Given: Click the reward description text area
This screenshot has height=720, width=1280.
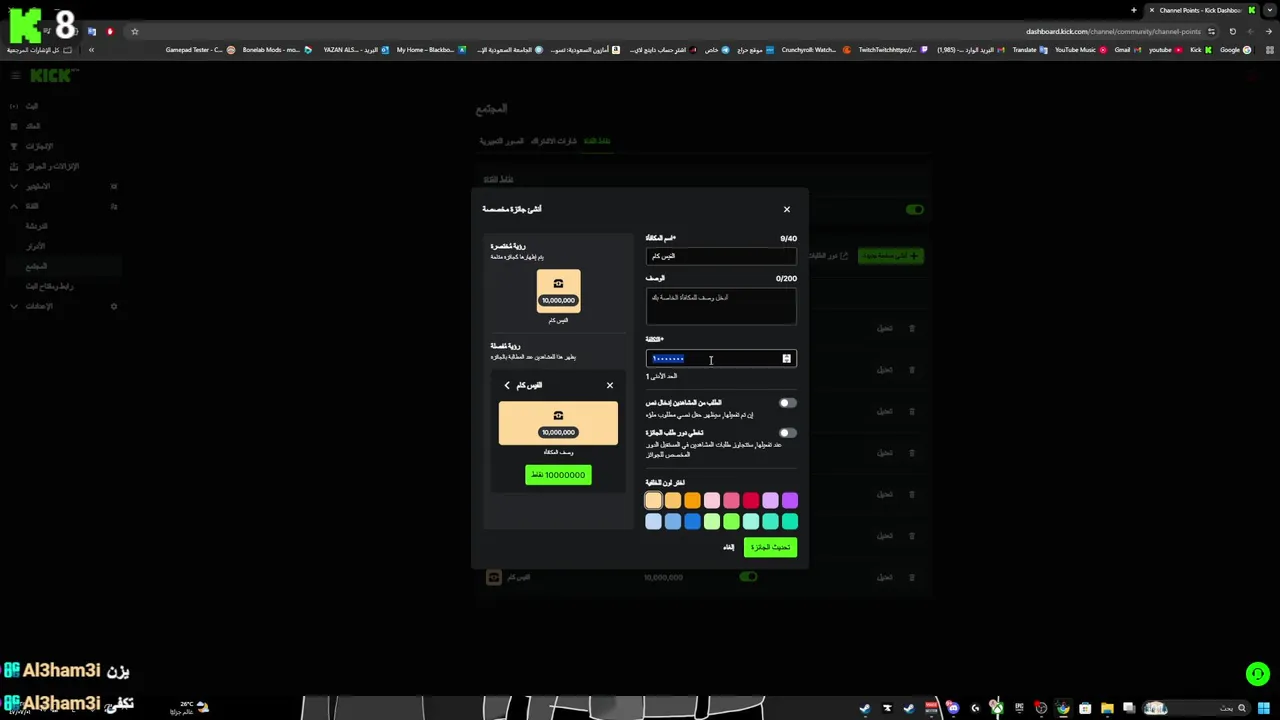Looking at the screenshot, I should [x=721, y=306].
